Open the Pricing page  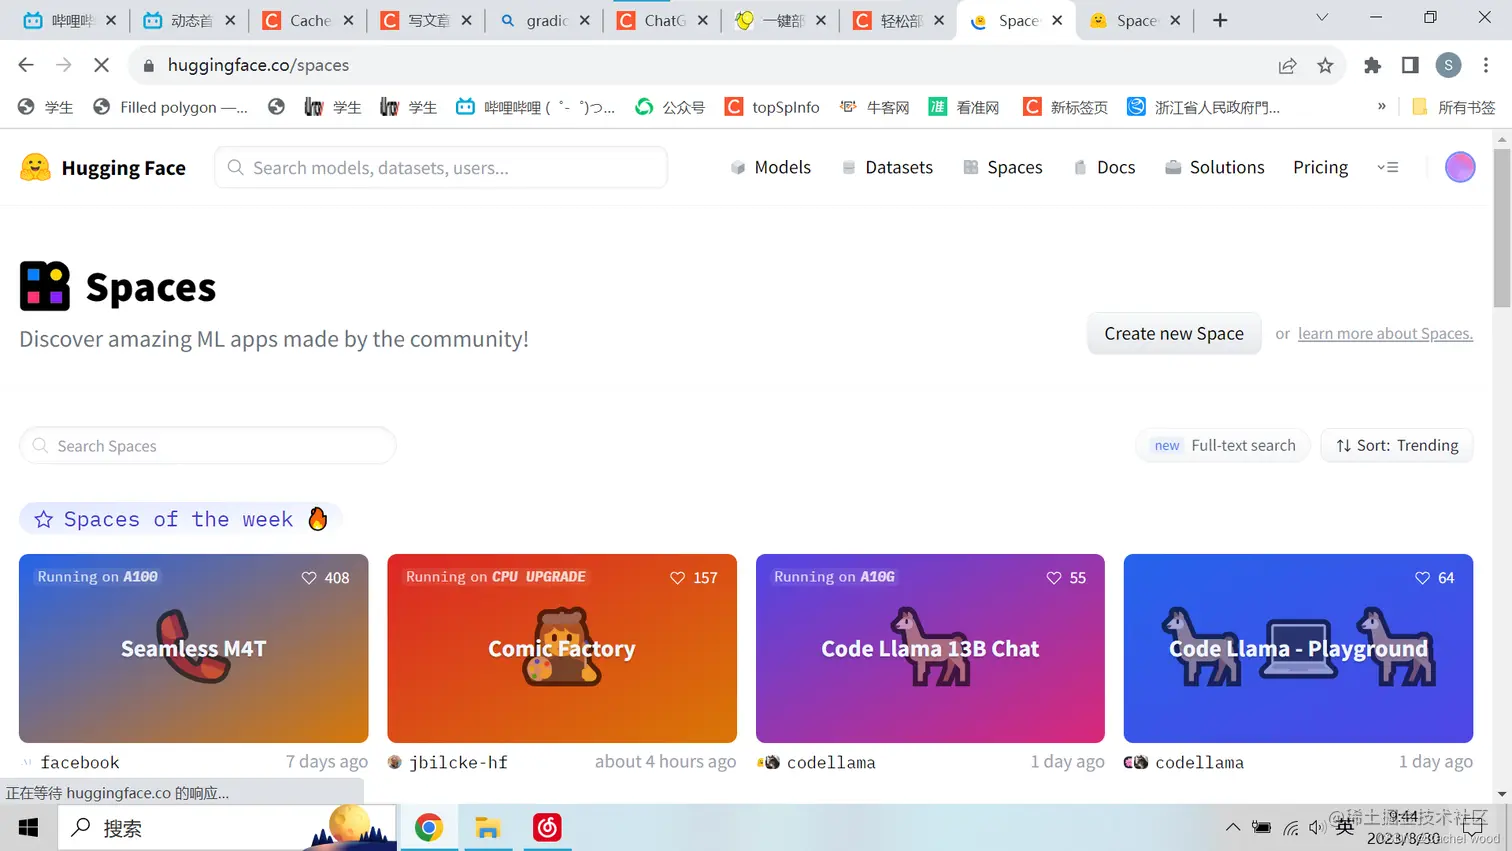[1320, 167]
